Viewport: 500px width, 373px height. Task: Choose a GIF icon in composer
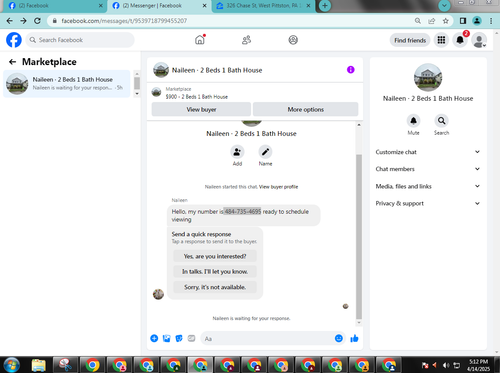[191, 338]
